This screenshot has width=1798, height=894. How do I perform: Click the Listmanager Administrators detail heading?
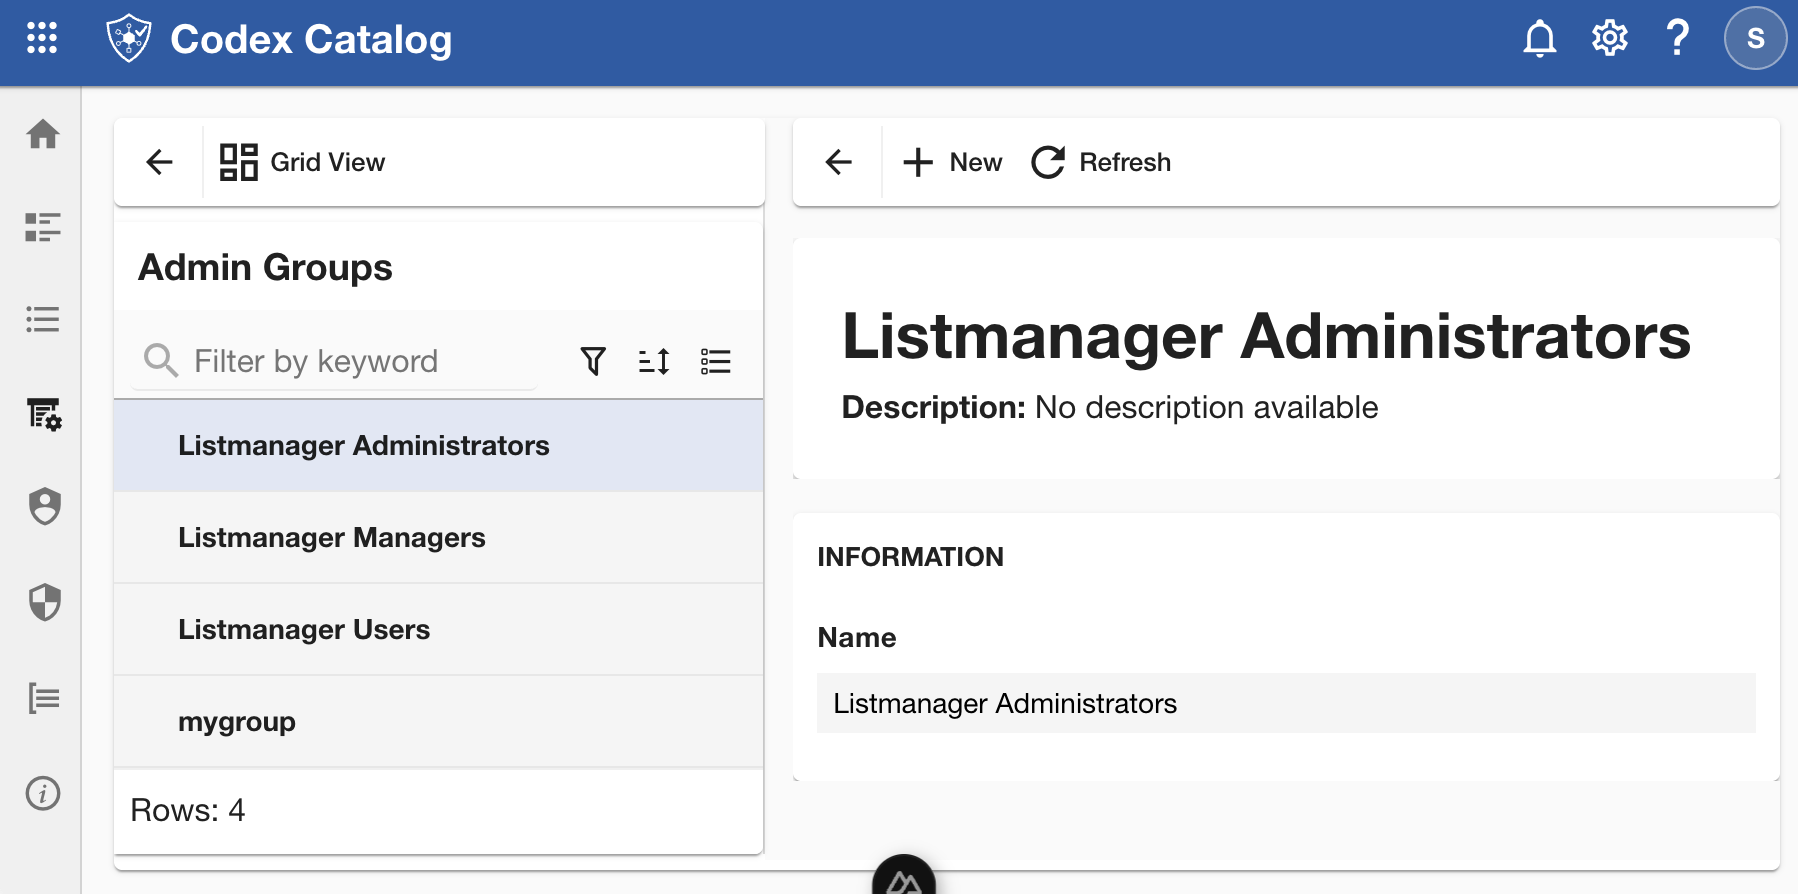[x=1266, y=336]
